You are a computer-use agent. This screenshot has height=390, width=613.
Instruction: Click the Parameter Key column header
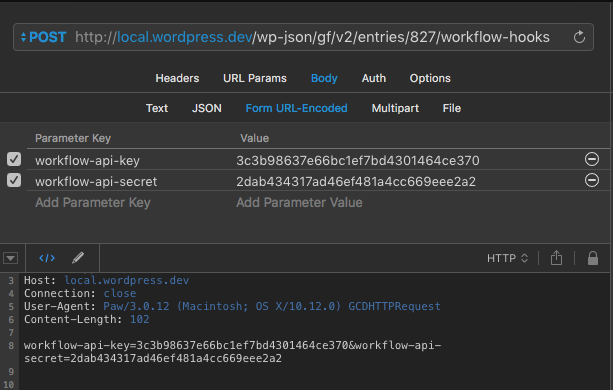pyautogui.click(x=73, y=138)
